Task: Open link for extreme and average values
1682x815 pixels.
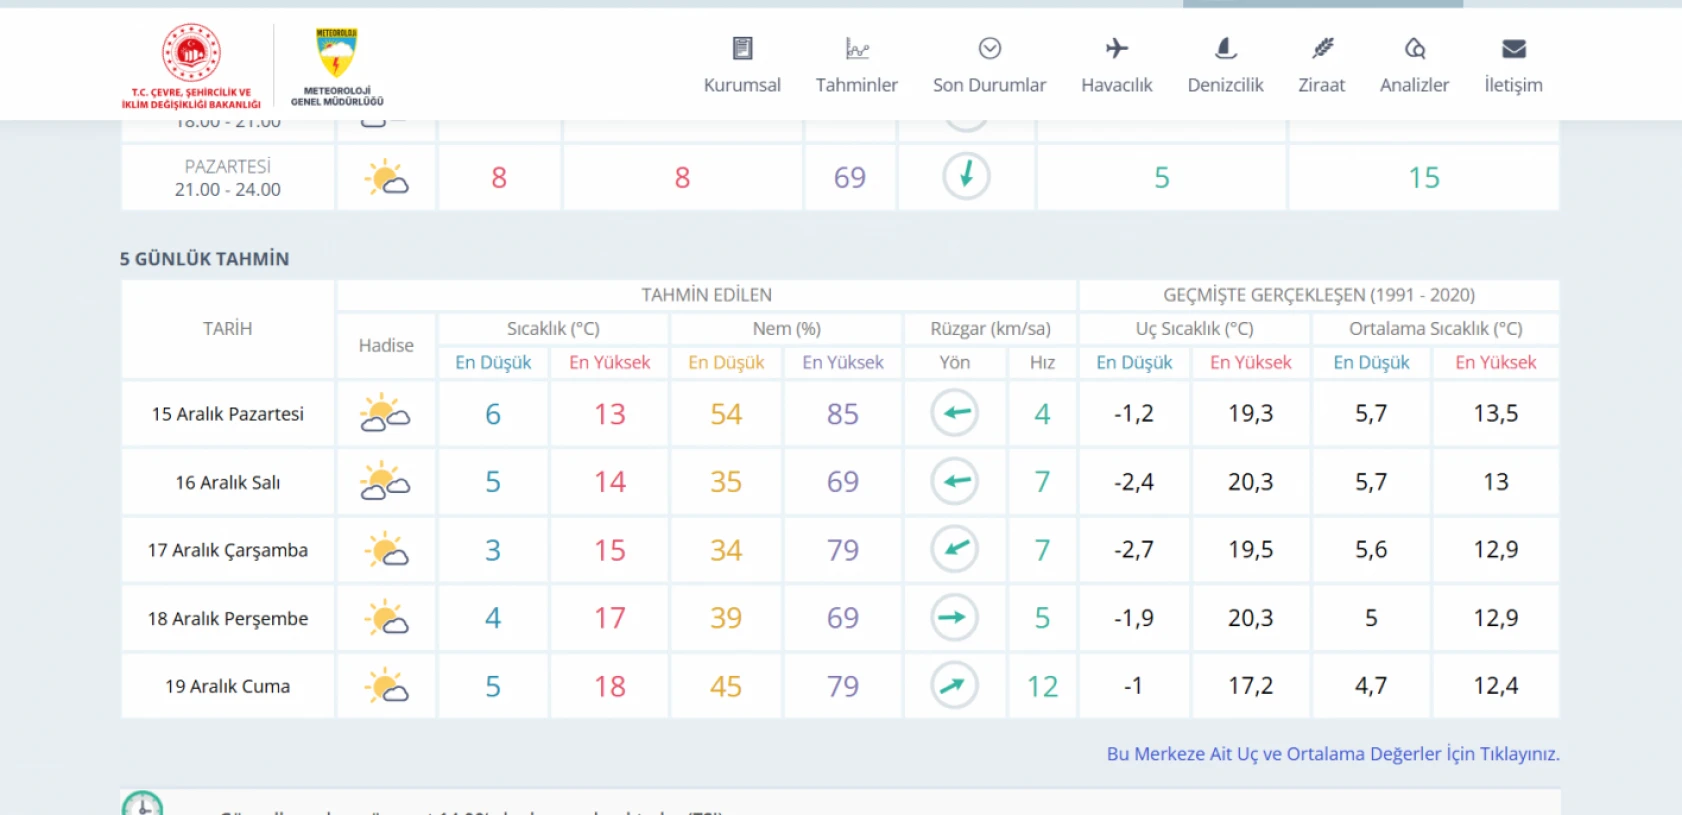Action: click(x=1332, y=754)
